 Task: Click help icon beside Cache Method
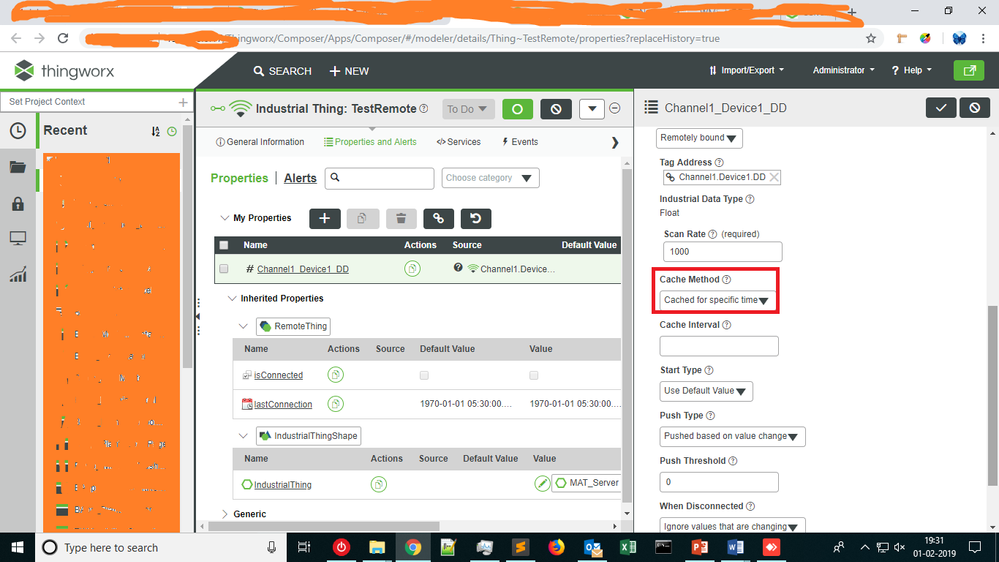[727, 280]
